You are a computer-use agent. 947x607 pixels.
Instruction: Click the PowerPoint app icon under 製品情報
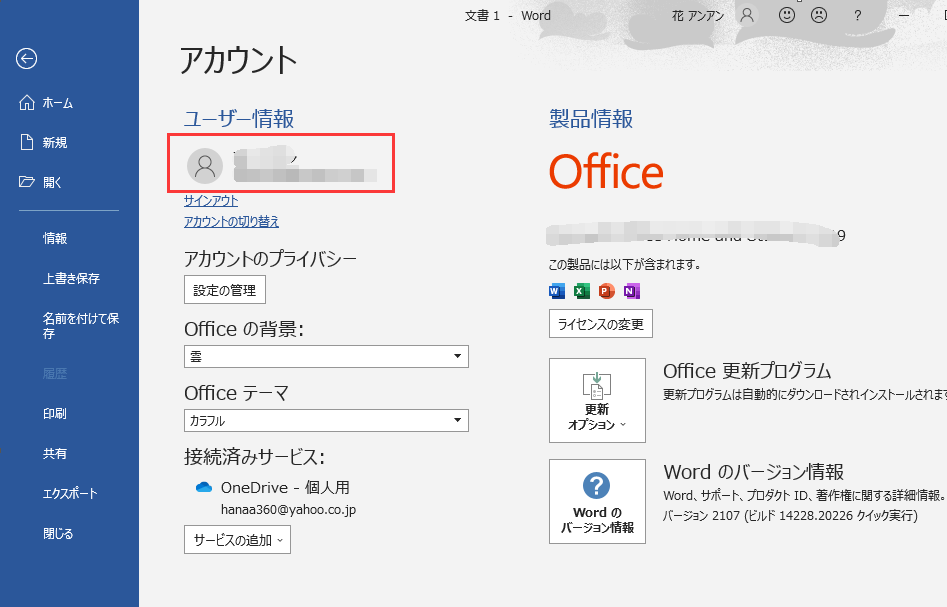[606, 291]
